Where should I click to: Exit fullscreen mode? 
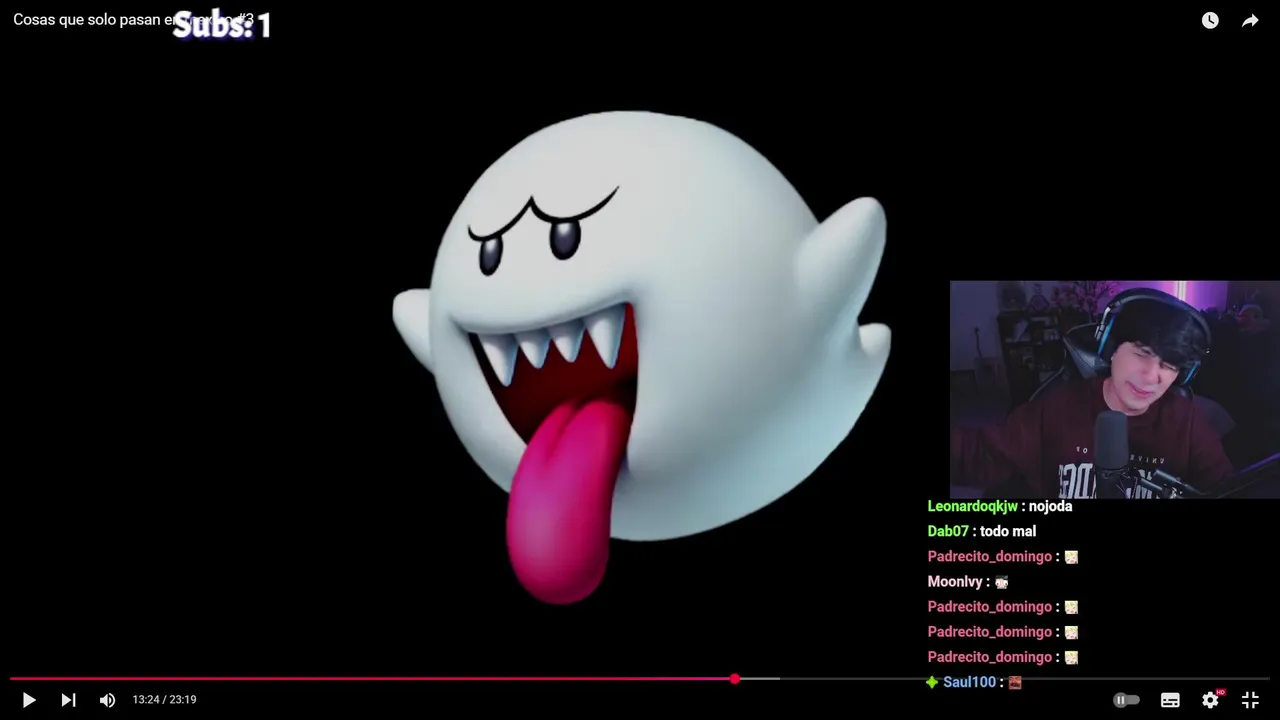coord(1250,700)
